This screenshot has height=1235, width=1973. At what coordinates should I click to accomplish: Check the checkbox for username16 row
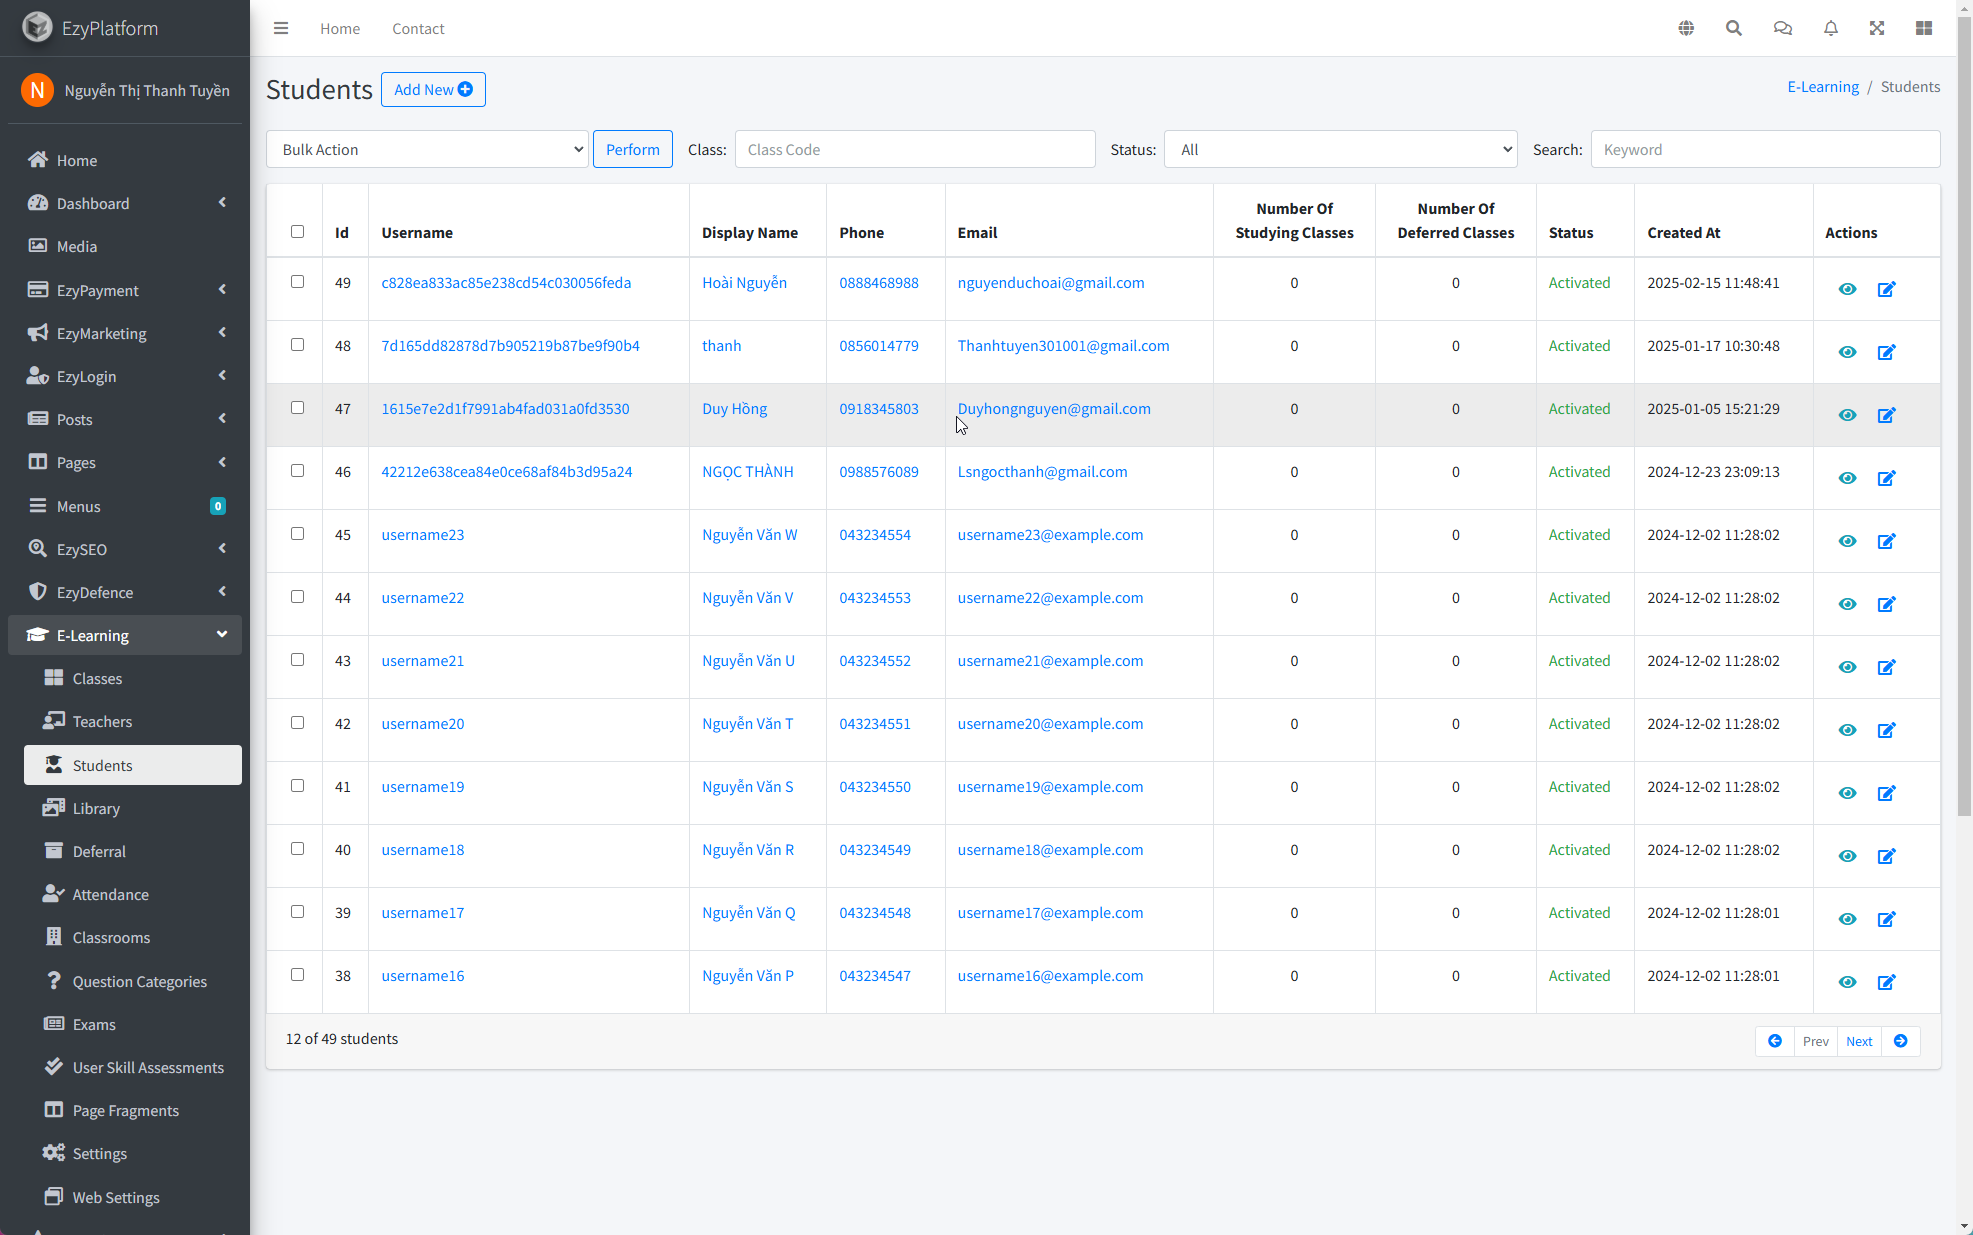297,975
